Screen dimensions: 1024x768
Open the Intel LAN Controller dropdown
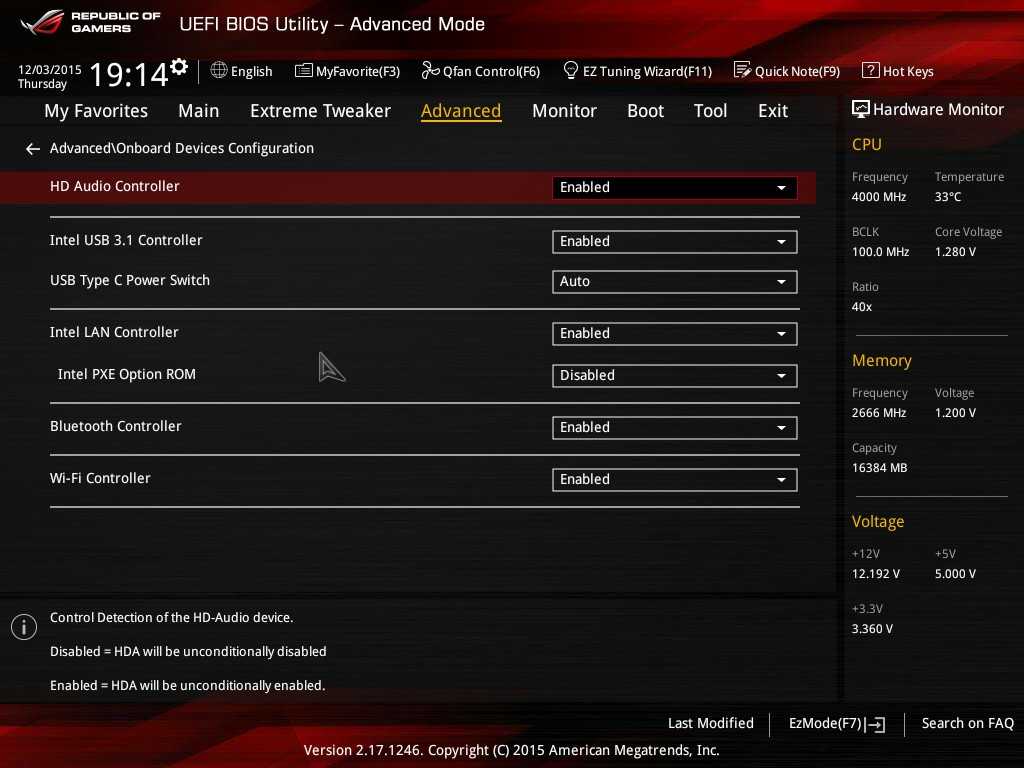point(674,334)
